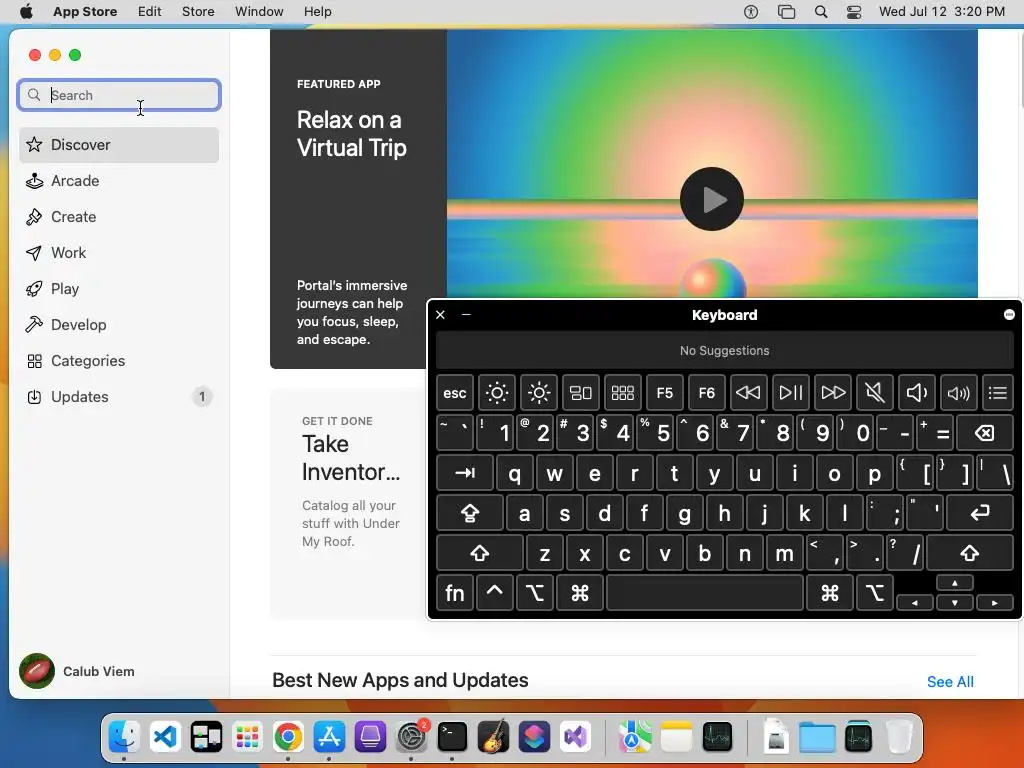Toggle the right command key
1024x768 pixels.
(x=830, y=593)
